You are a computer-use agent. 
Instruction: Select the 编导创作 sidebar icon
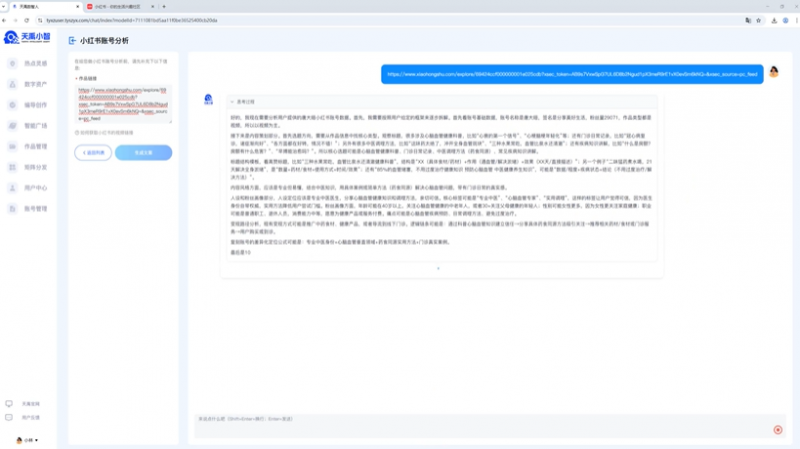[x=10, y=105]
